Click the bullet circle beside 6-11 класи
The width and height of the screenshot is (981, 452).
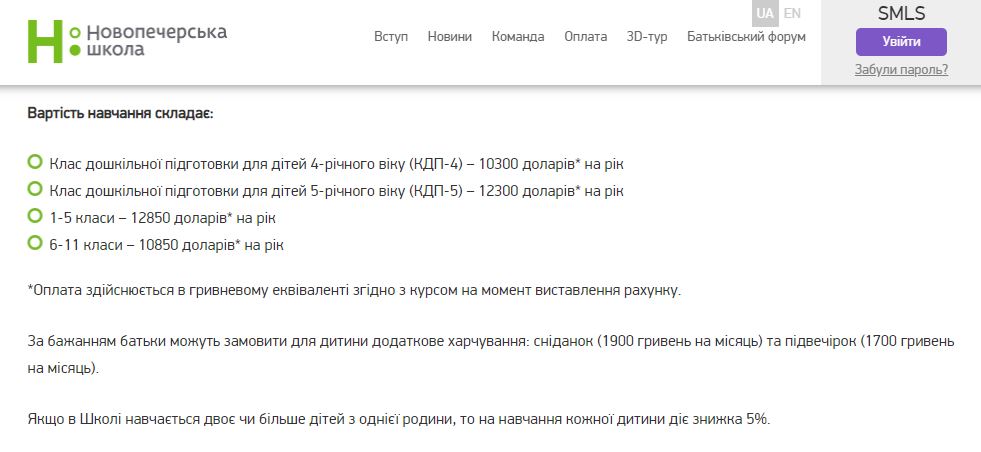tap(35, 243)
